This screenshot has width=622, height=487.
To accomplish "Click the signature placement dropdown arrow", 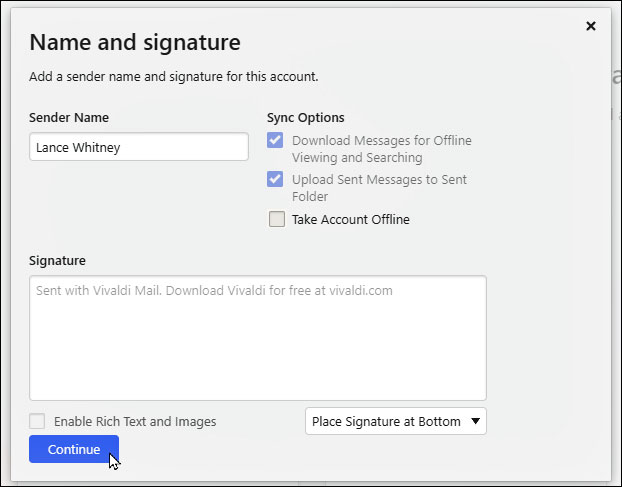I will pyautogui.click(x=475, y=421).
